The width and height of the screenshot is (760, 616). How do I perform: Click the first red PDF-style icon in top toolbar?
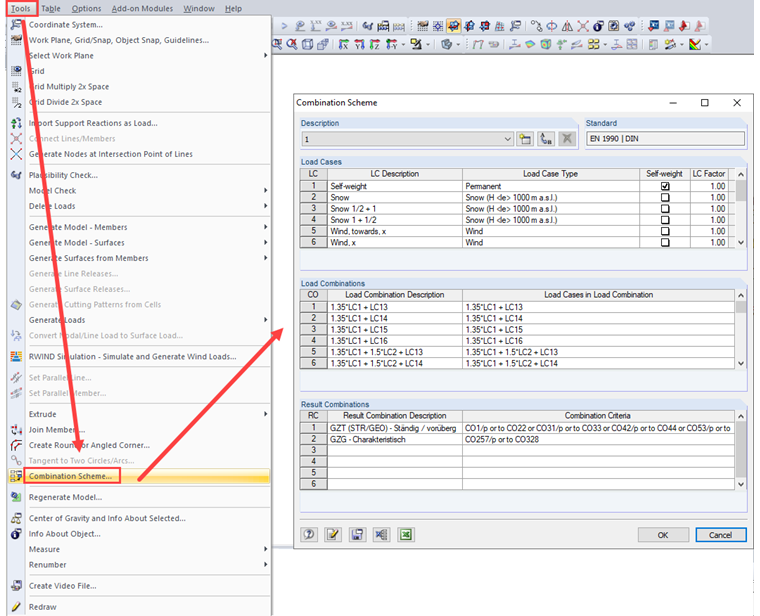[684, 26]
